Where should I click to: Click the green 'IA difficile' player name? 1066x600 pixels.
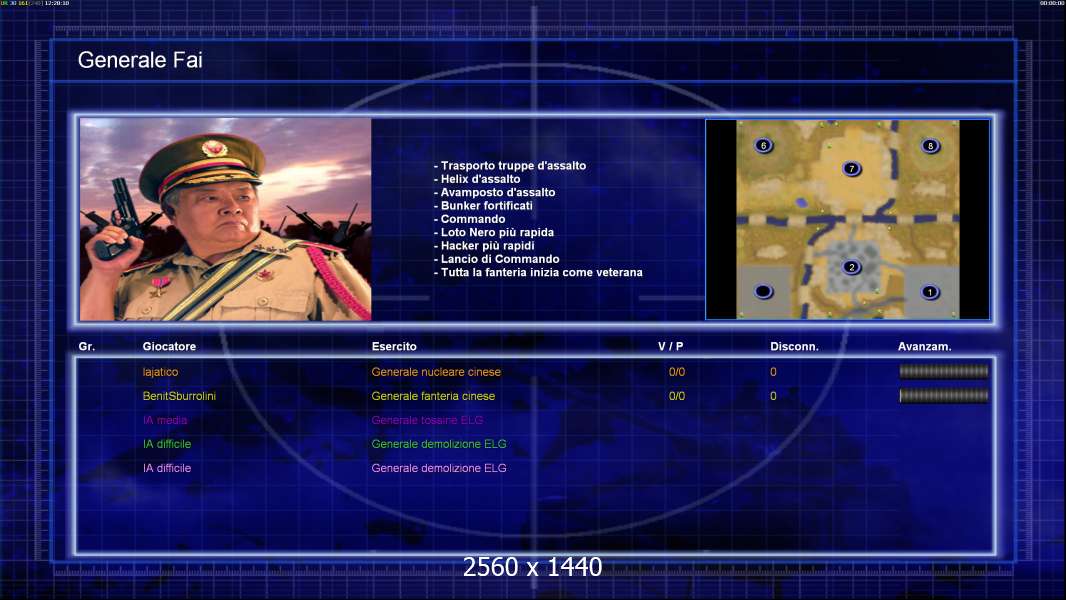(x=167, y=444)
